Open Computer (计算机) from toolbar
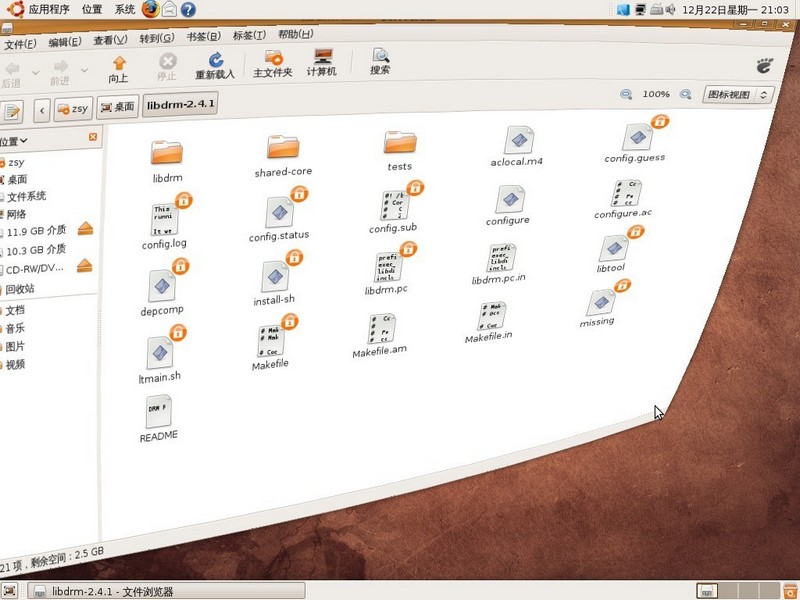The image size is (800, 600). click(x=322, y=62)
